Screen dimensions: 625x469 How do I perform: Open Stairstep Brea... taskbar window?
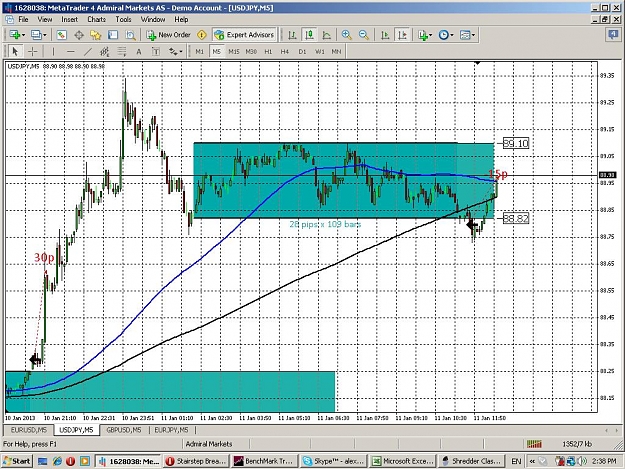196,461
